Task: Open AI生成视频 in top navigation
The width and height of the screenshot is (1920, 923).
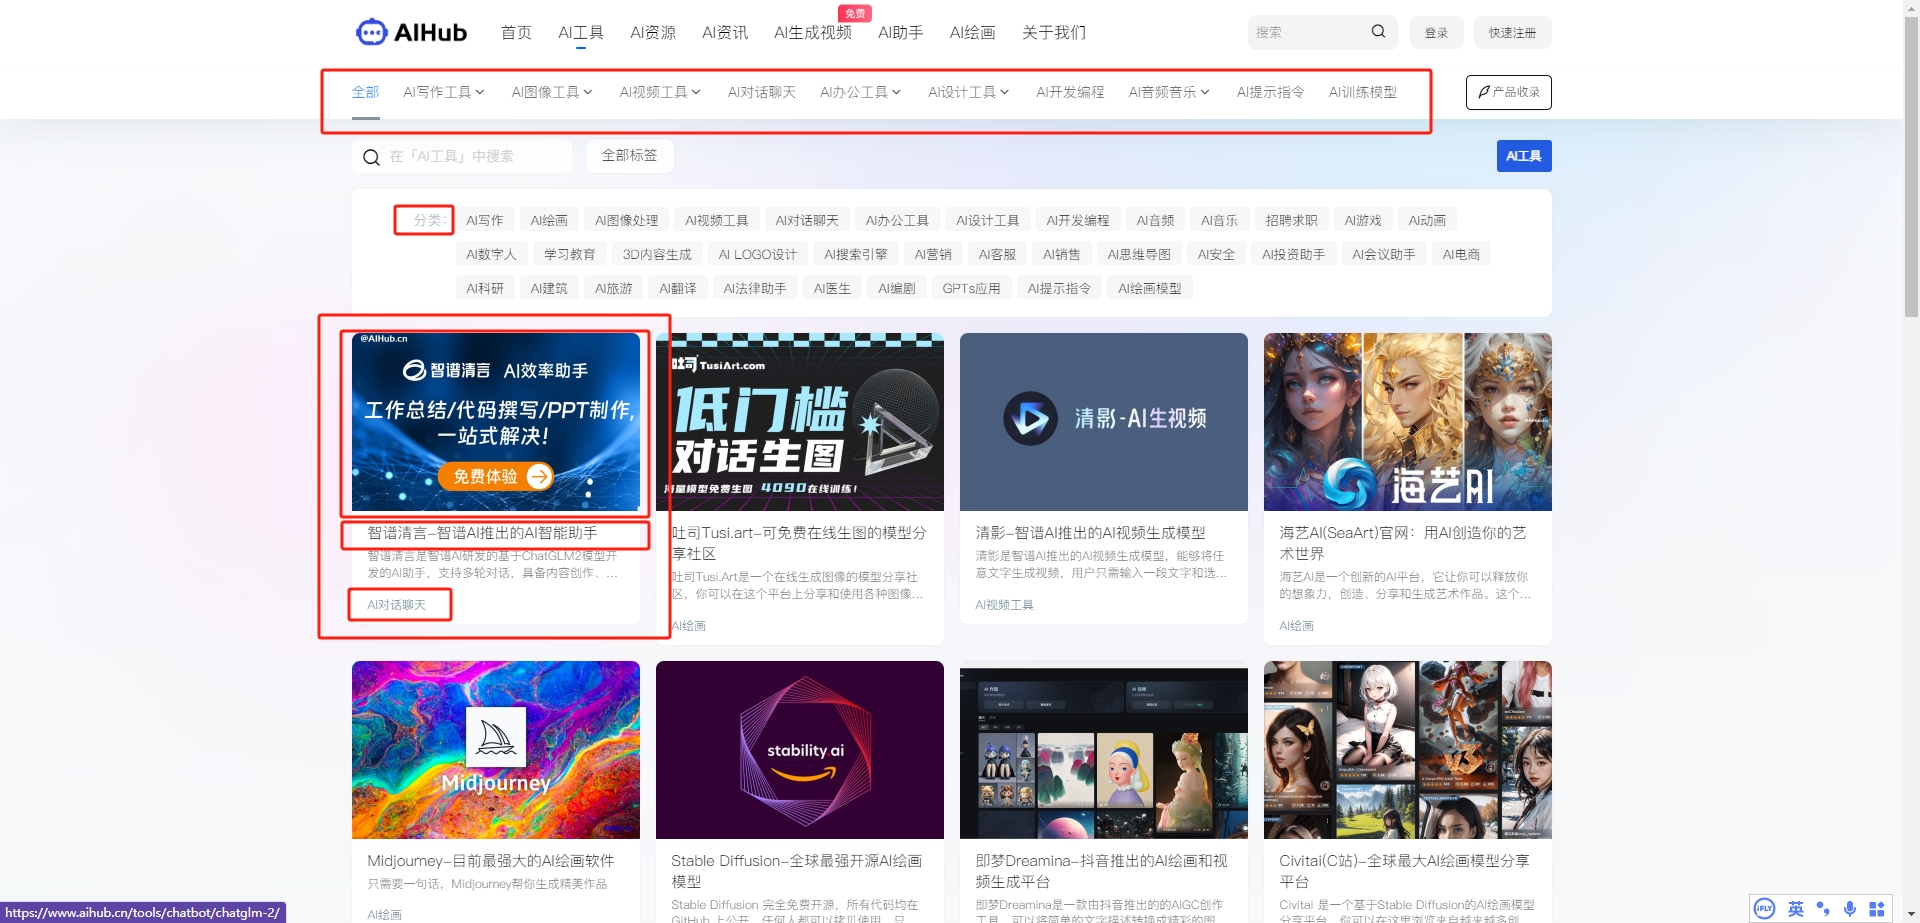Action: pos(813,32)
